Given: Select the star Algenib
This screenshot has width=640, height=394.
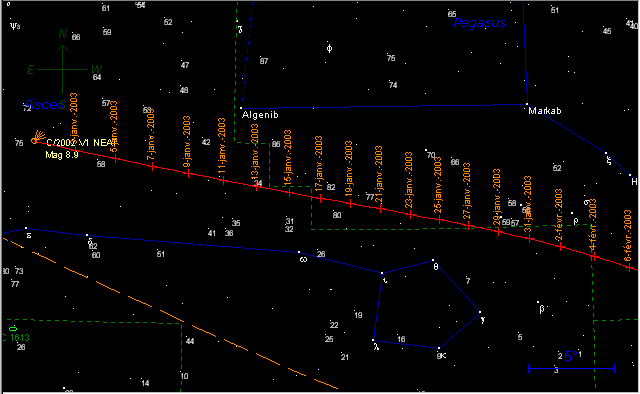Looking at the screenshot, I should point(241,108).
